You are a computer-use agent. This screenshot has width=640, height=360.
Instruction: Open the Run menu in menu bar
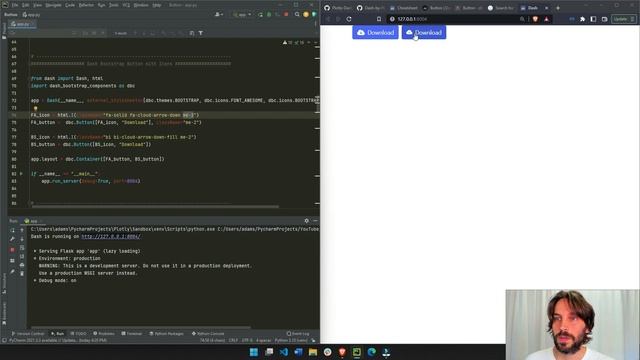click(101, 5)
